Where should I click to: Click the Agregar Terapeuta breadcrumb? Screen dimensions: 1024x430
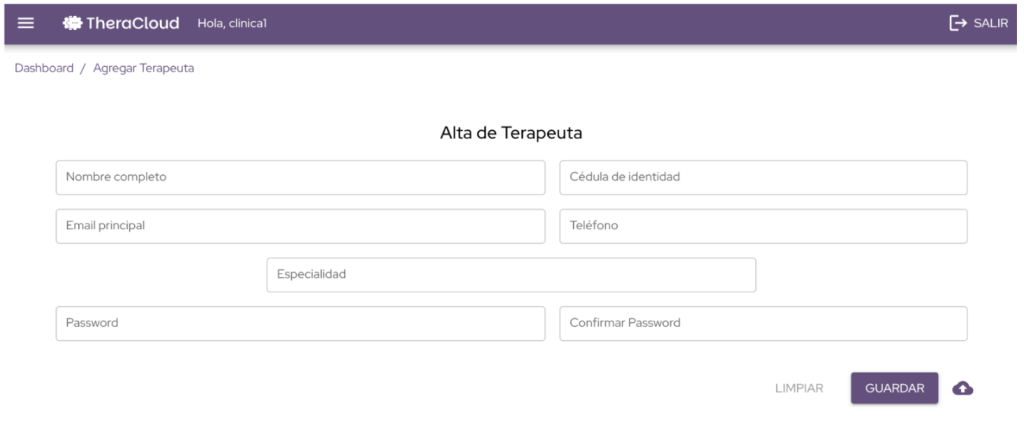click(143, 68)
